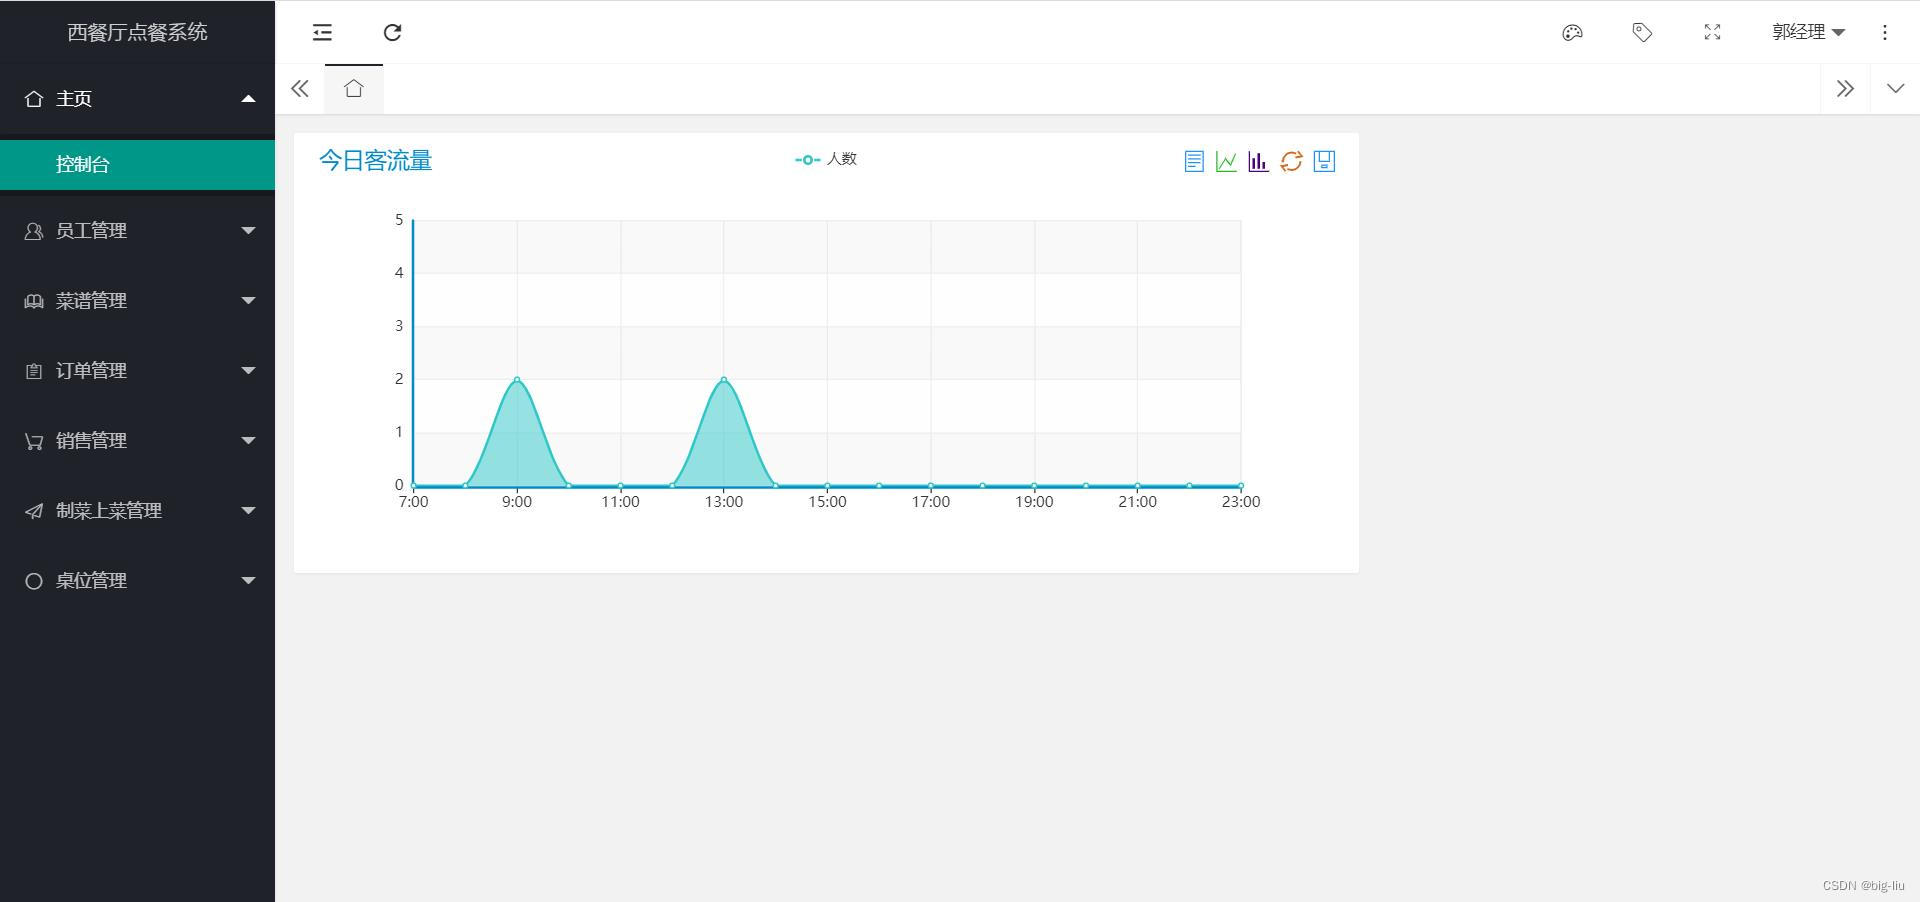Screen dimensions: 1920x902
Task: Click the home icon beside 主页
Action: pos(34,99)
